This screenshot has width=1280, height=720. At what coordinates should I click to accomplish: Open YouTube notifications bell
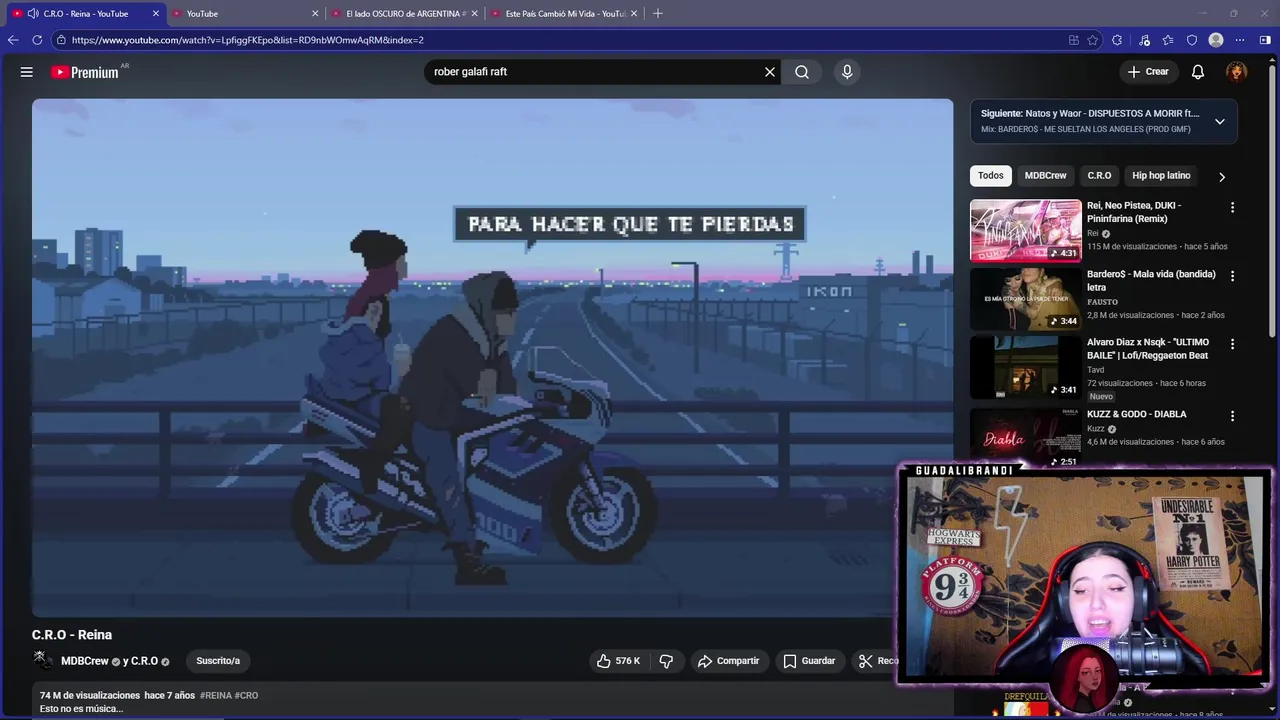pyautogui.click(x=1198, y=72)
